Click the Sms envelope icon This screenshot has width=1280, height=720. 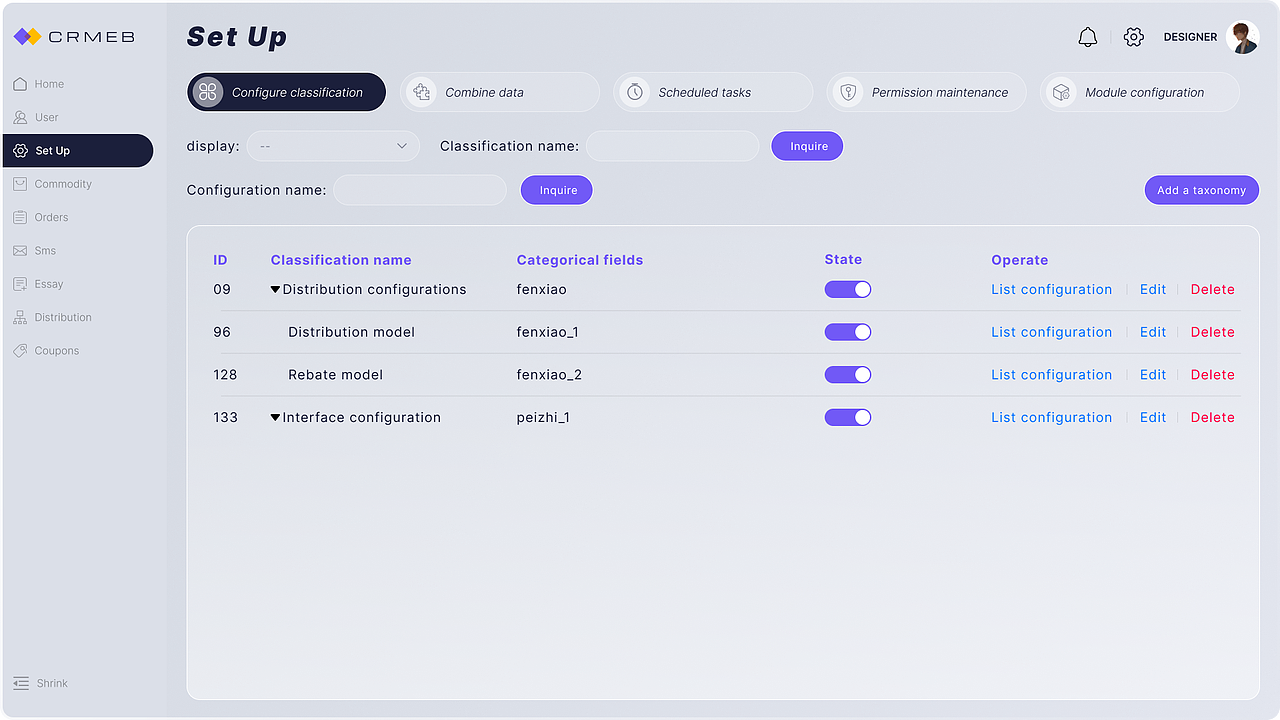click(20, 251)
